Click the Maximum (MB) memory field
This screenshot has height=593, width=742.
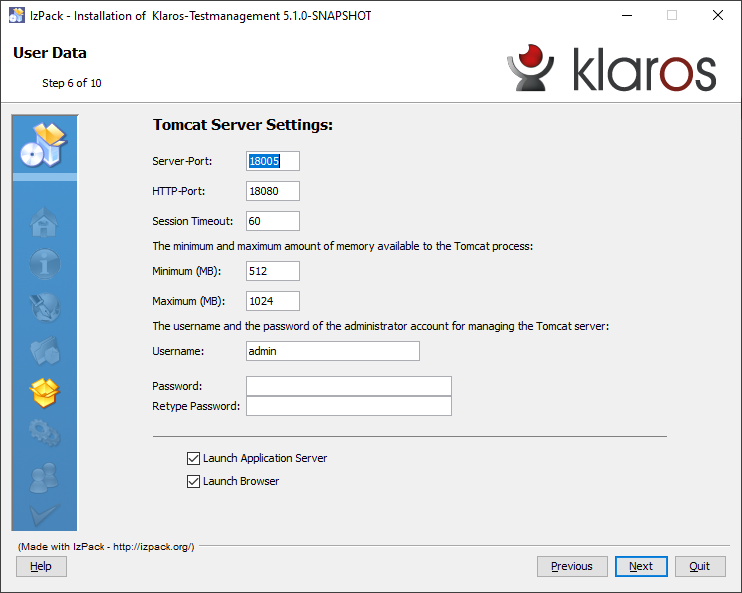(272, 301)
